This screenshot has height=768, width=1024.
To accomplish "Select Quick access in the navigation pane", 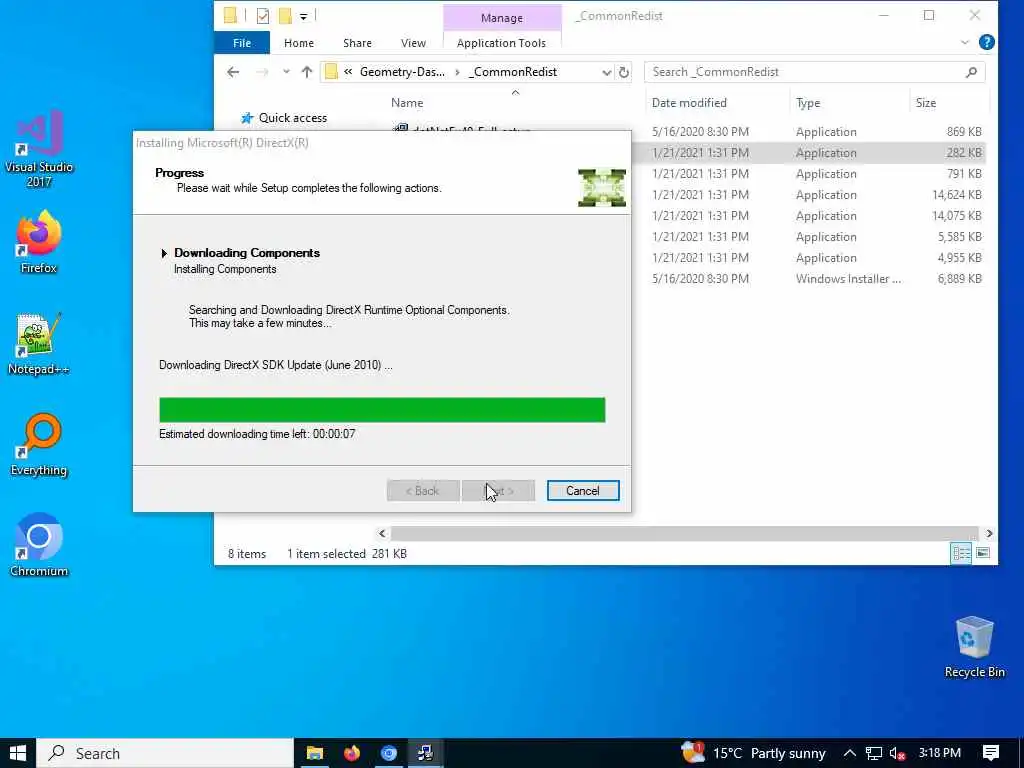I will pyautogui.click(x=293, y=118).
